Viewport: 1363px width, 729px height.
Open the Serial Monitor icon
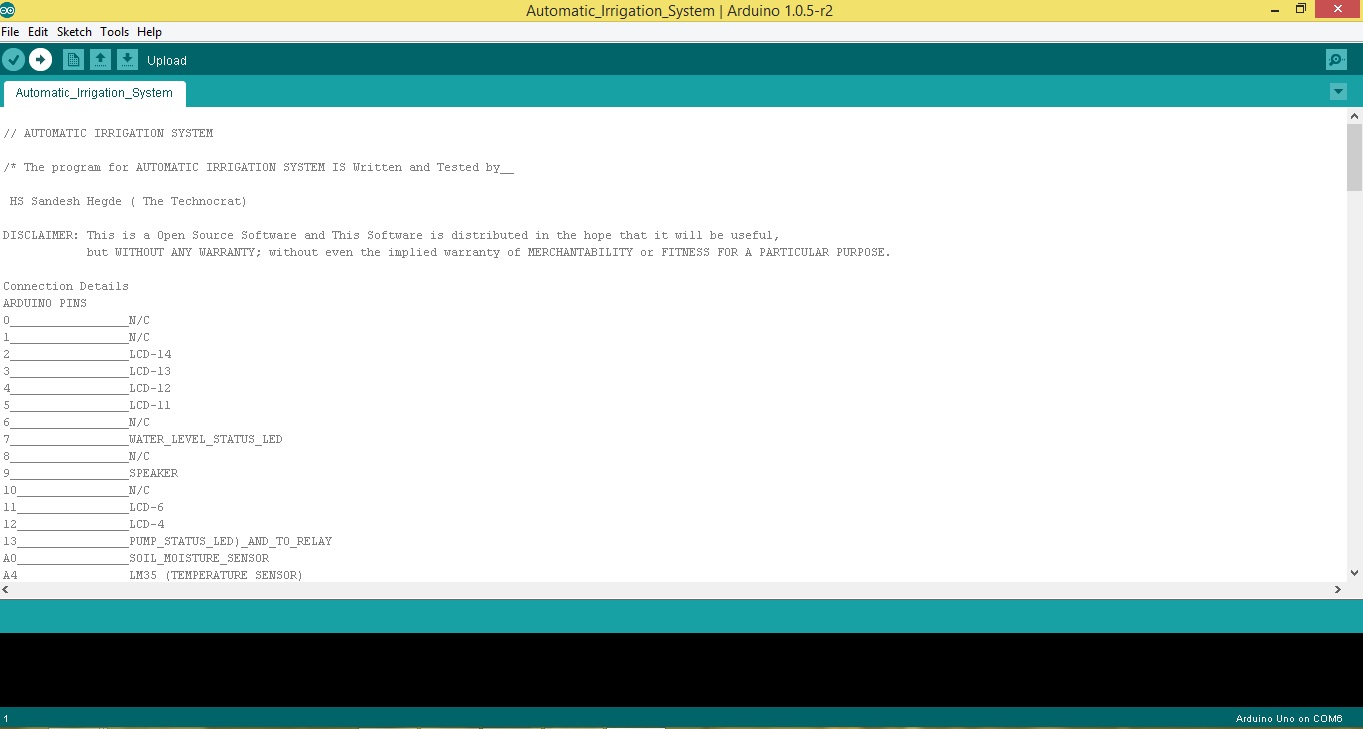click(x=1336, y=60)
